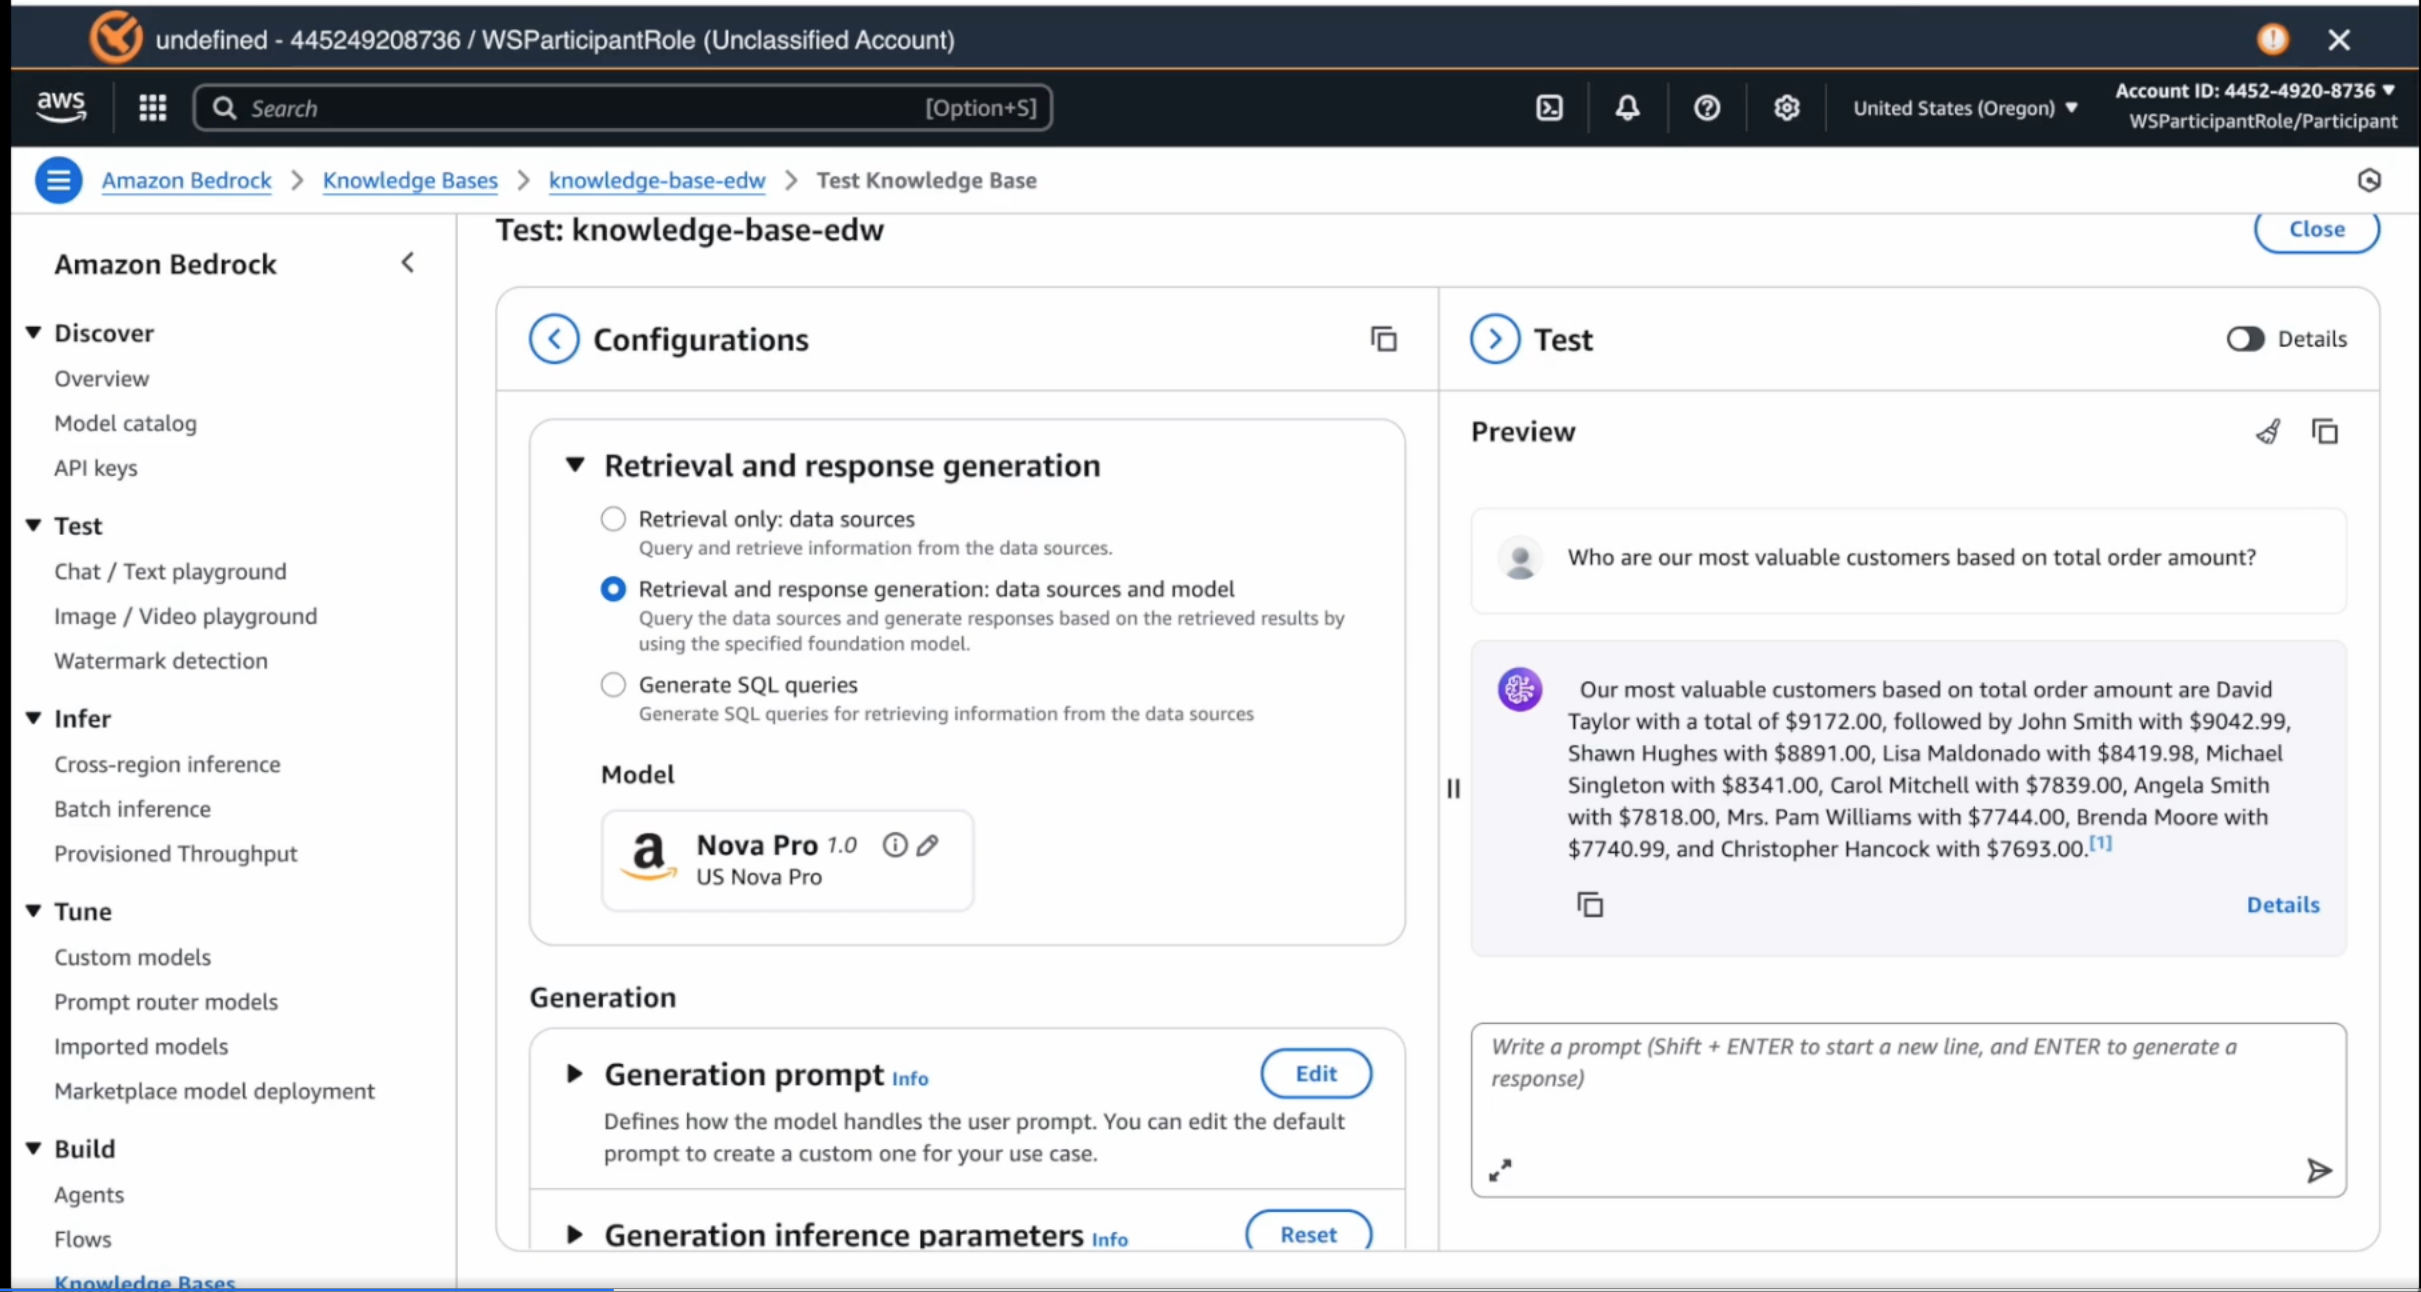Viewport: 2421px width, 1292px height.
Task: Collapse Retrieval and response generation section
Action: pos(575,465)
